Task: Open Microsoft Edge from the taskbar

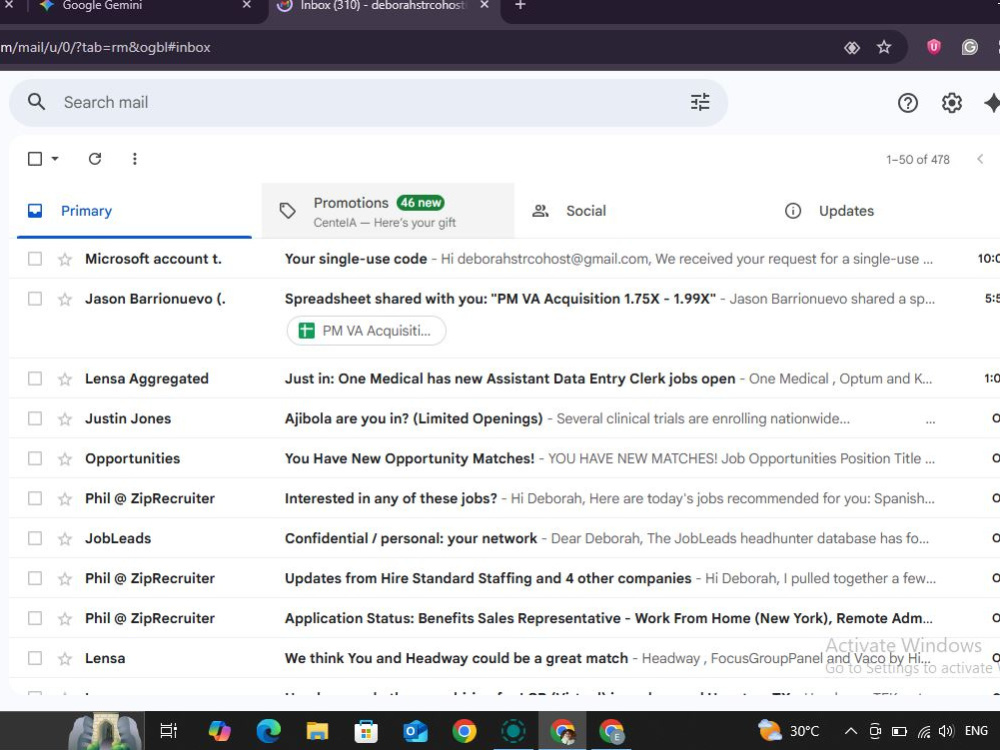Action: (x=268, y=731)
